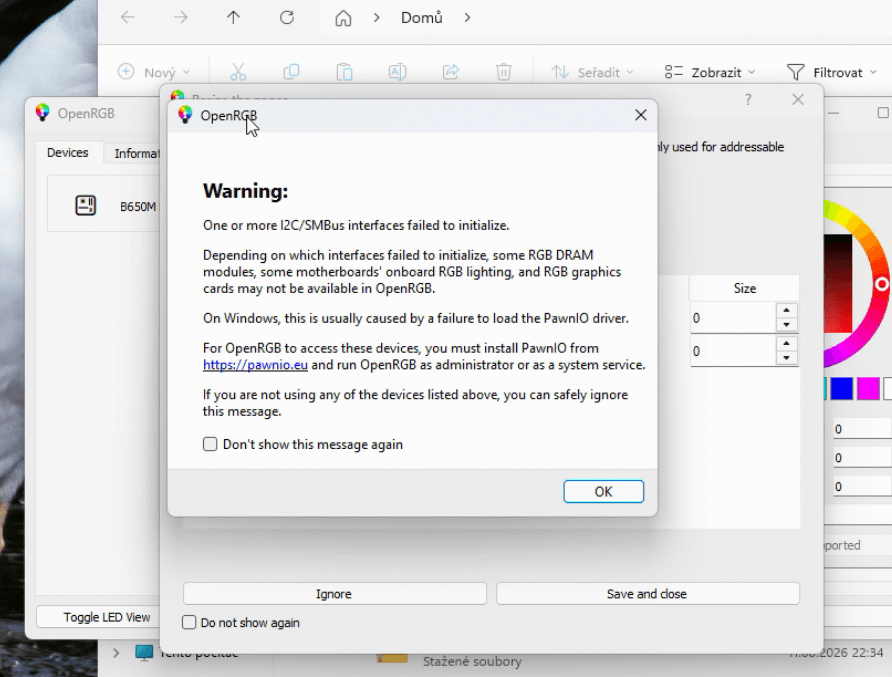This screenshot has width=892, height=677.
Task: Select the magenta color swatch
Action: coord(868,389)
